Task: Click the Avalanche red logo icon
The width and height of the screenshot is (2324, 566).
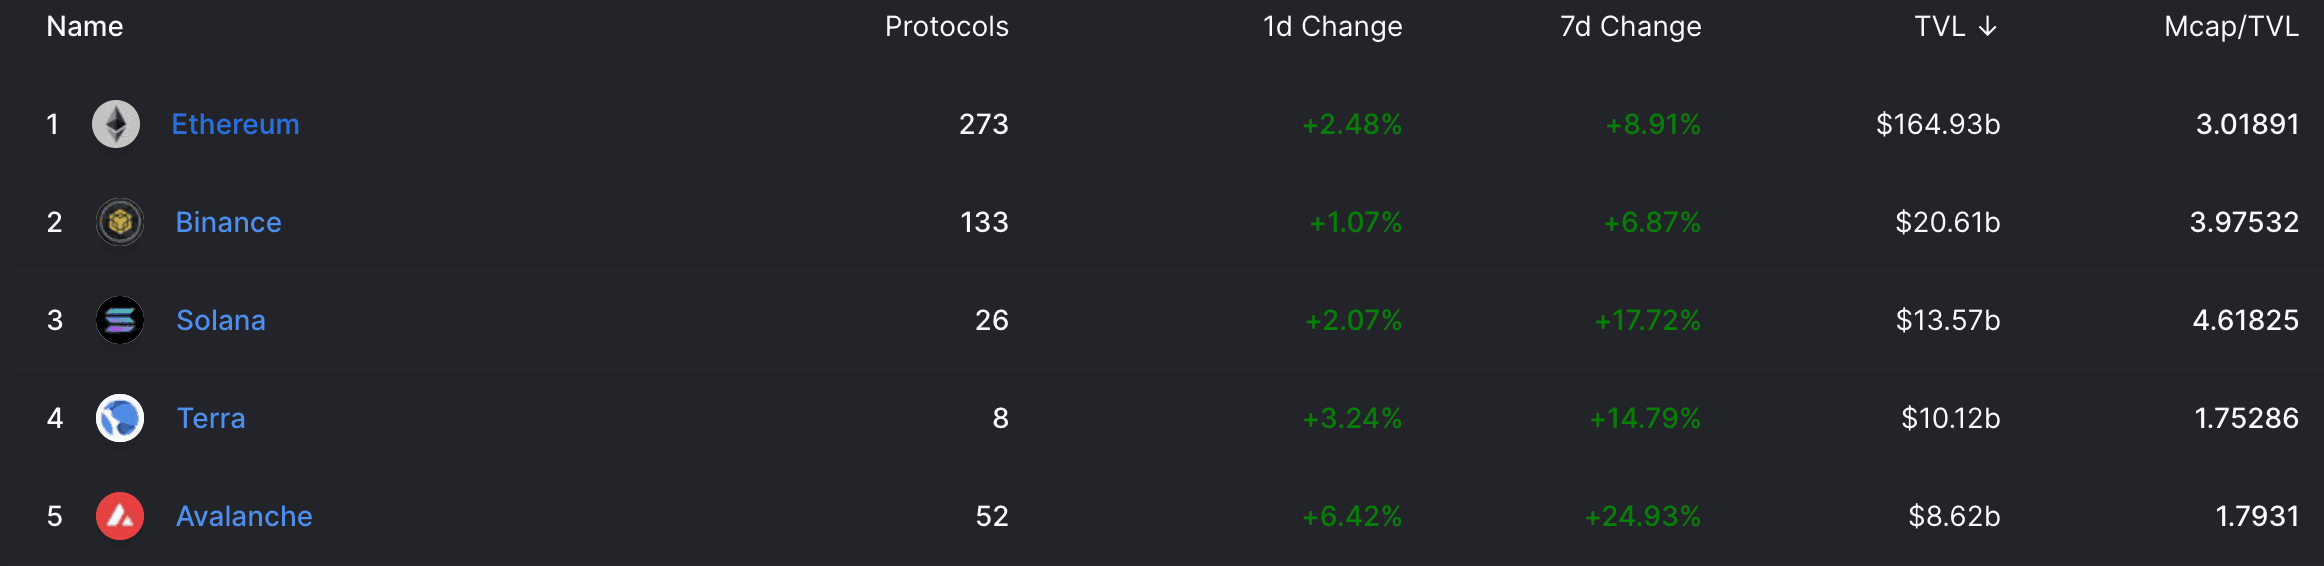Action: tap(120, 516)
